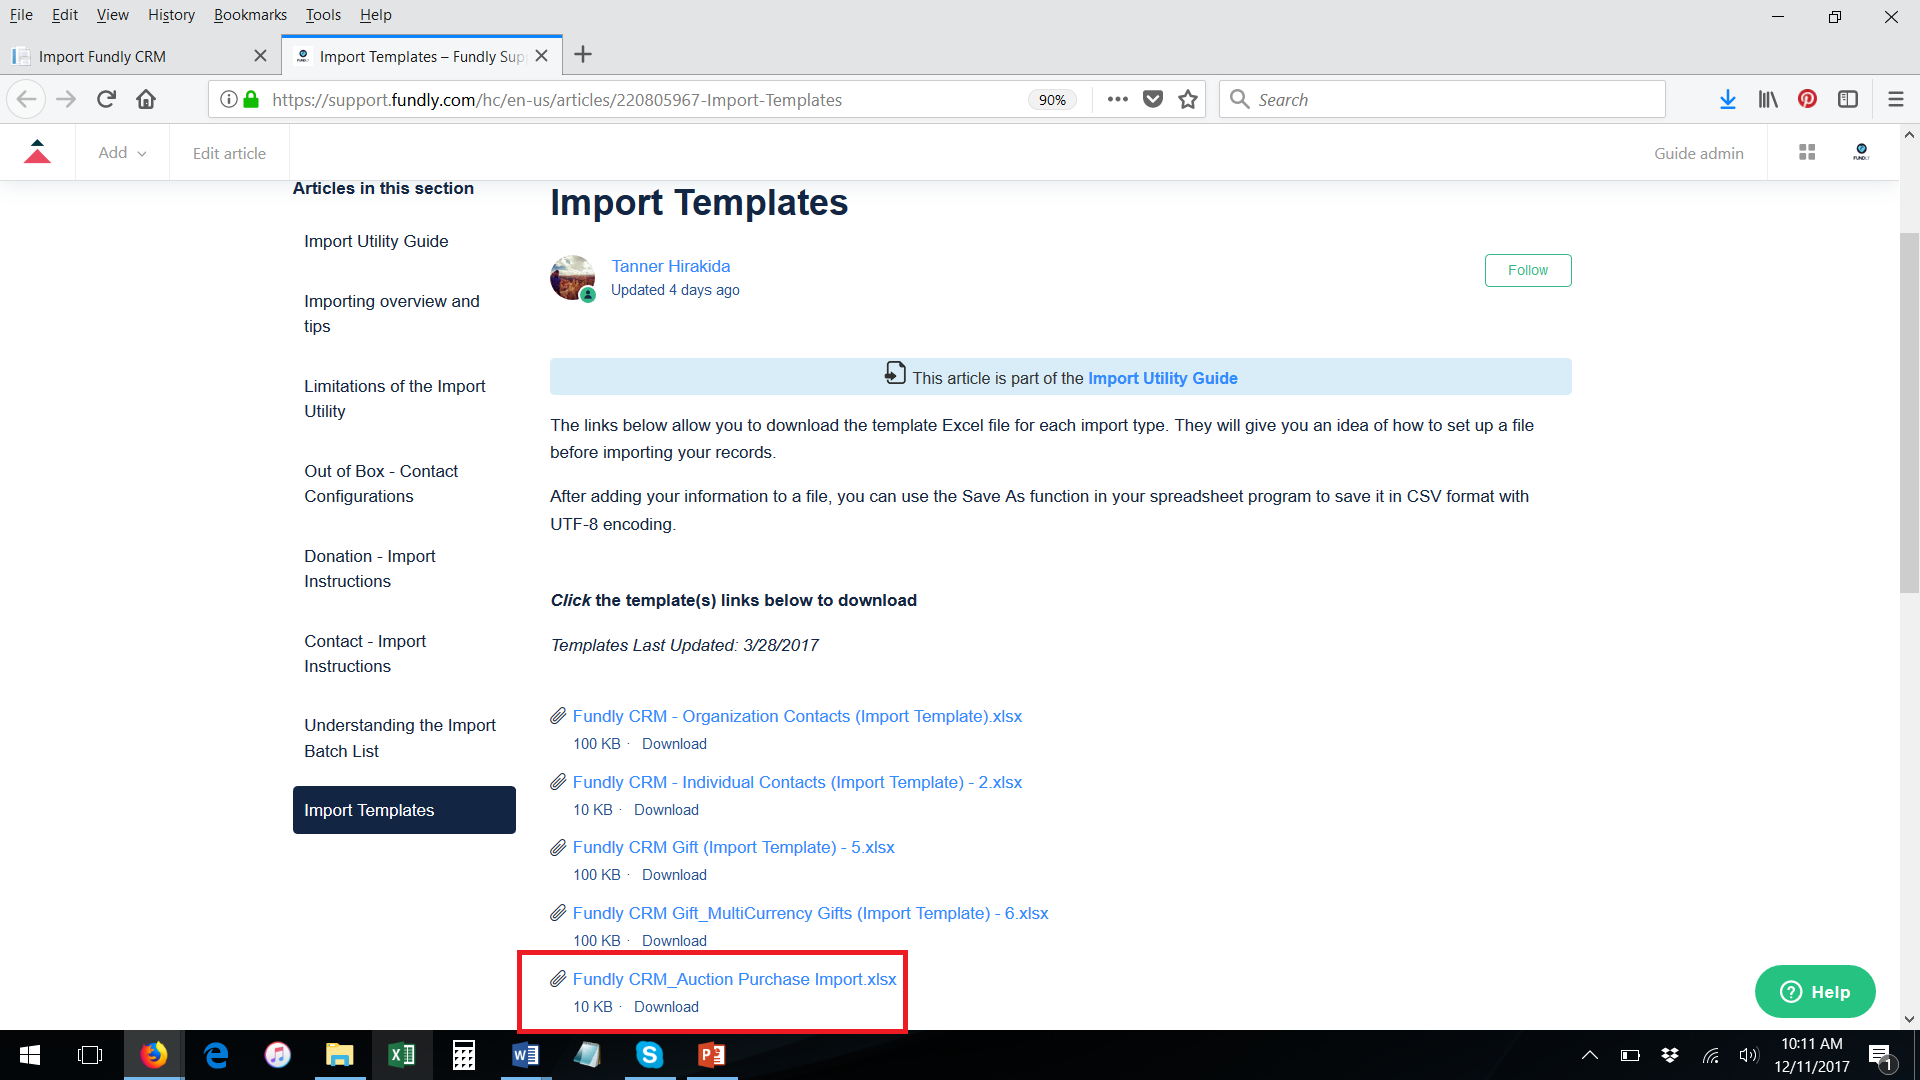Open the File menu
The width and height of the screenshot is (1920, 1080).
21,15
